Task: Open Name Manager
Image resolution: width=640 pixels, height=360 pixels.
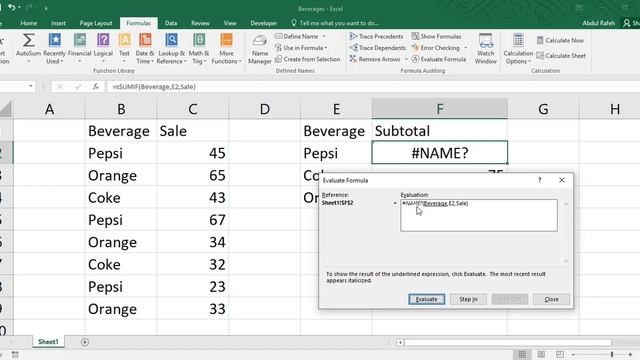Action: click(x=260, y=49)
